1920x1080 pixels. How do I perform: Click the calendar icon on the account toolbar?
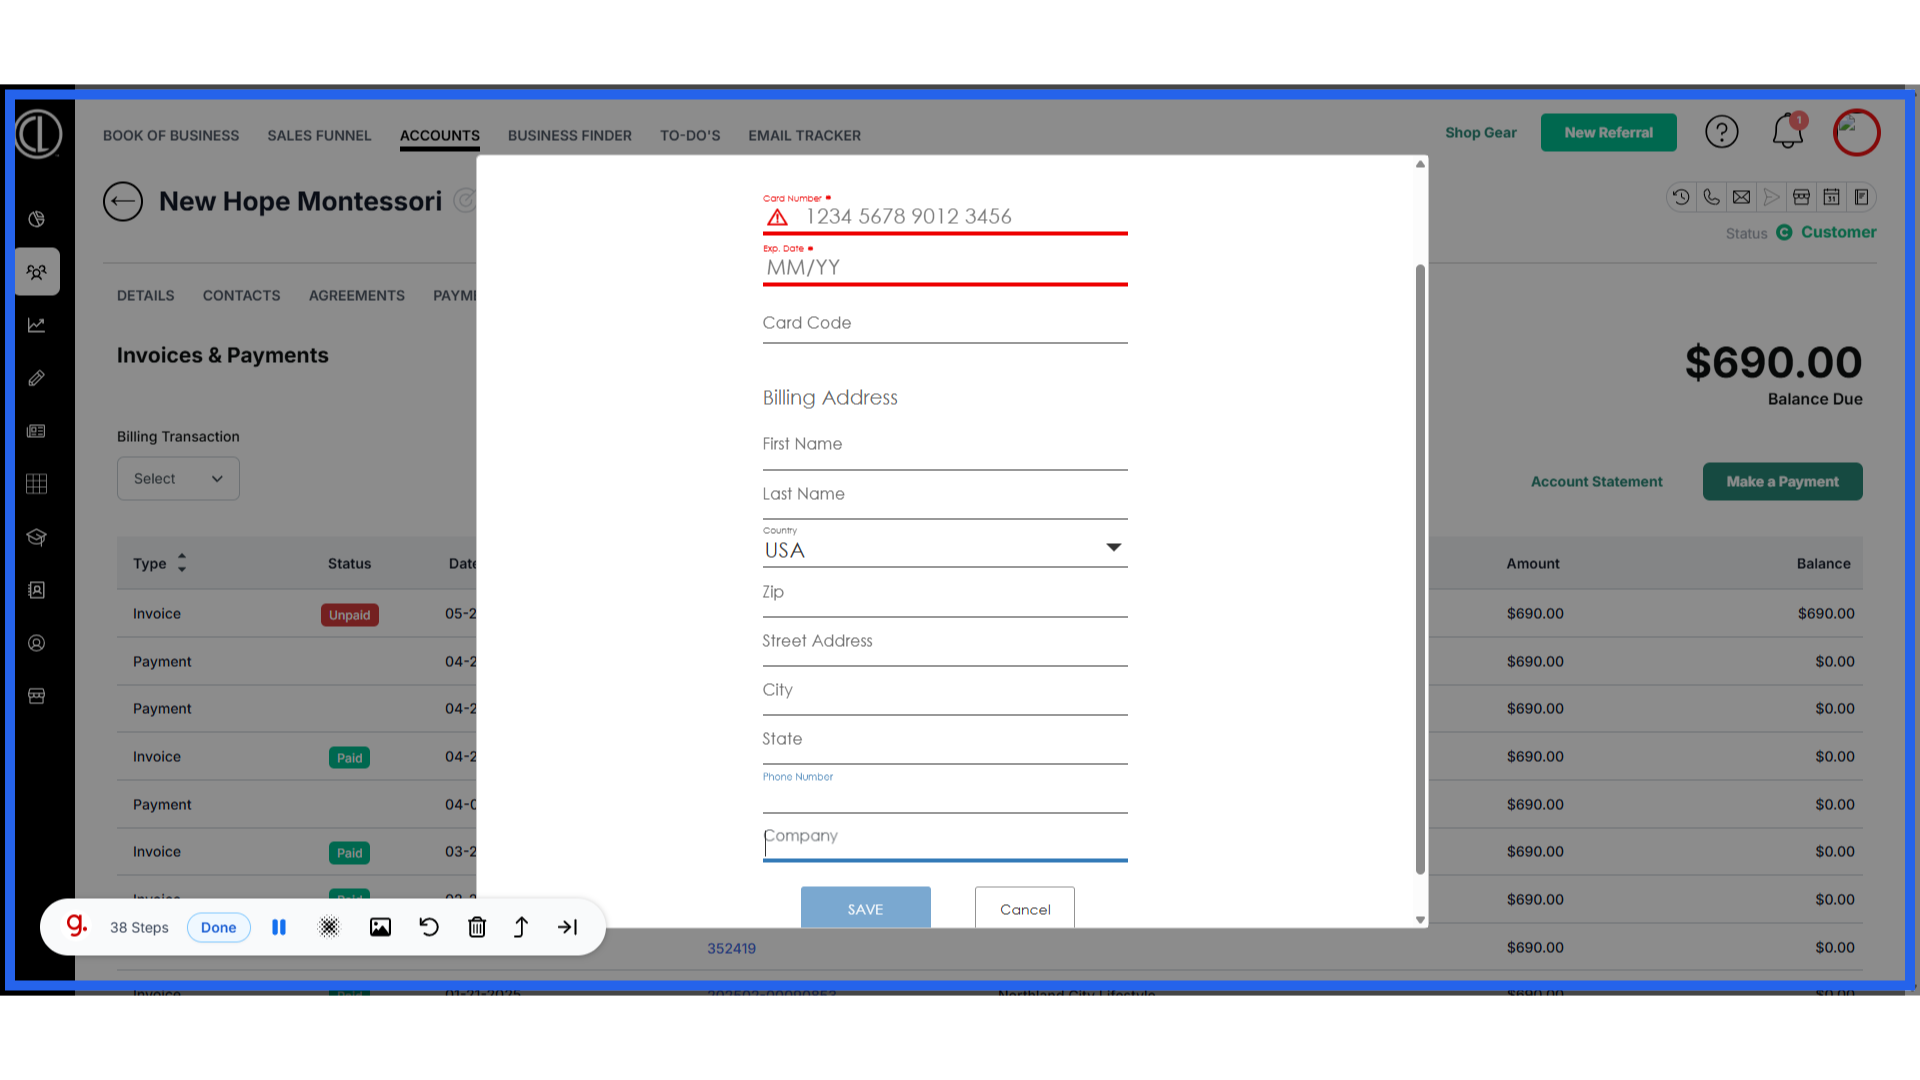tap(1831, 197)
